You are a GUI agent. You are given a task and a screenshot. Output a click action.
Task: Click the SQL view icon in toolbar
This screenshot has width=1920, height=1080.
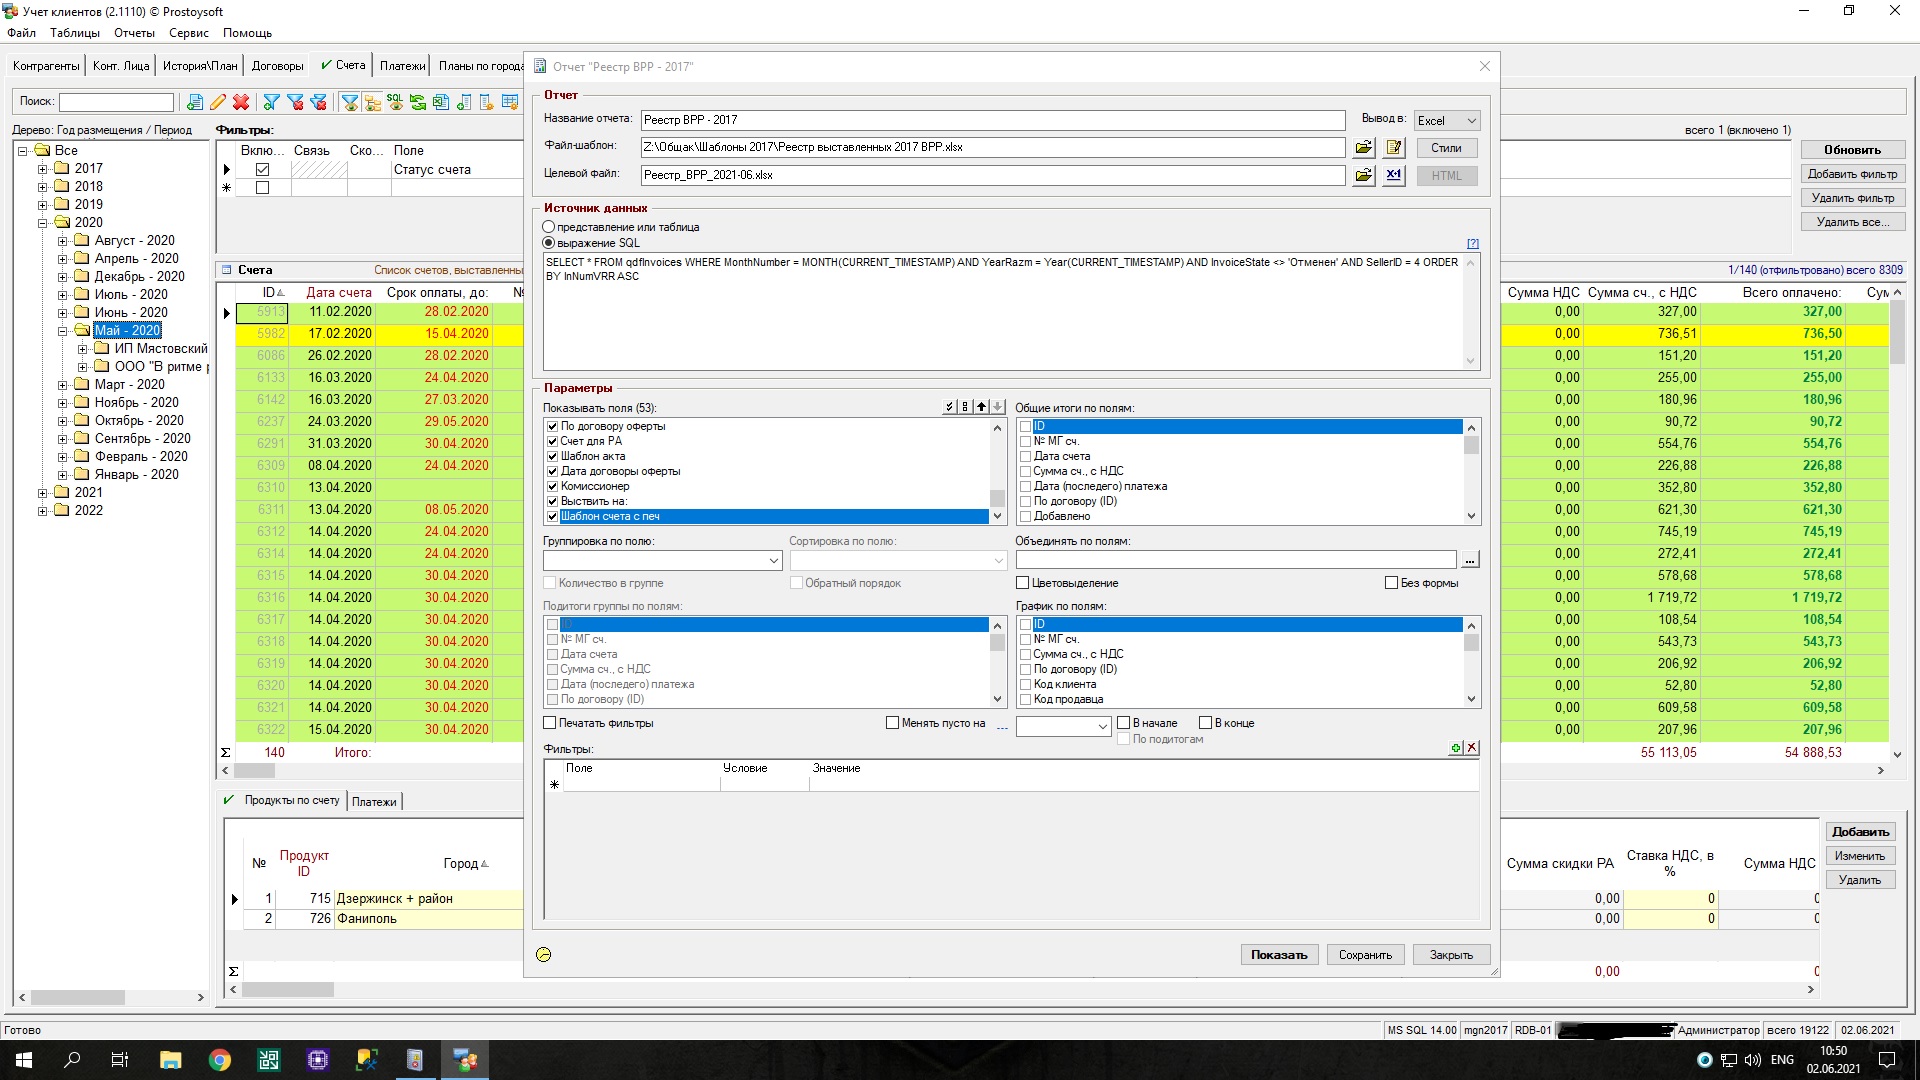click(x=395, y=102)
